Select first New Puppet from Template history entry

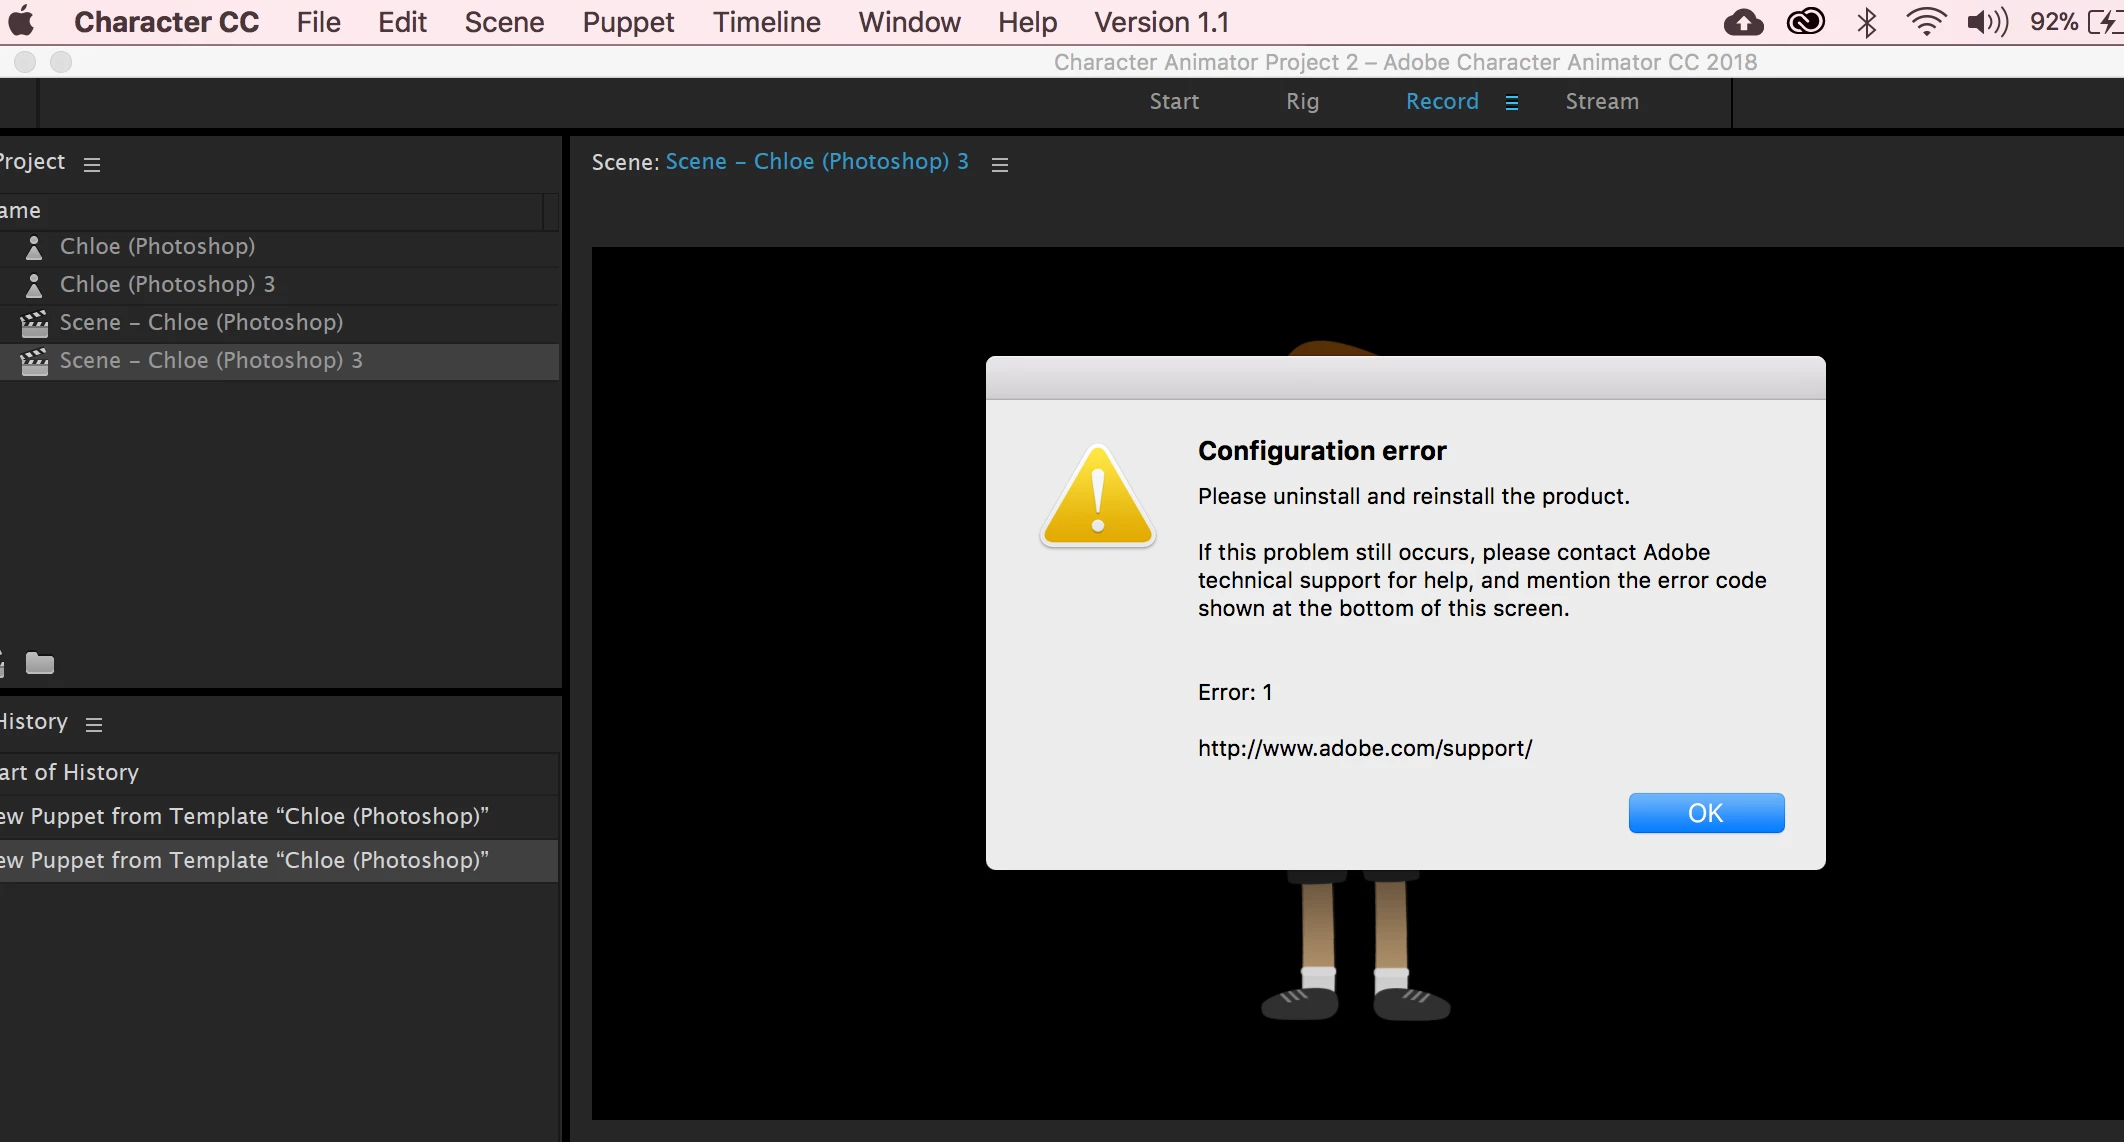tap(279, 816)
